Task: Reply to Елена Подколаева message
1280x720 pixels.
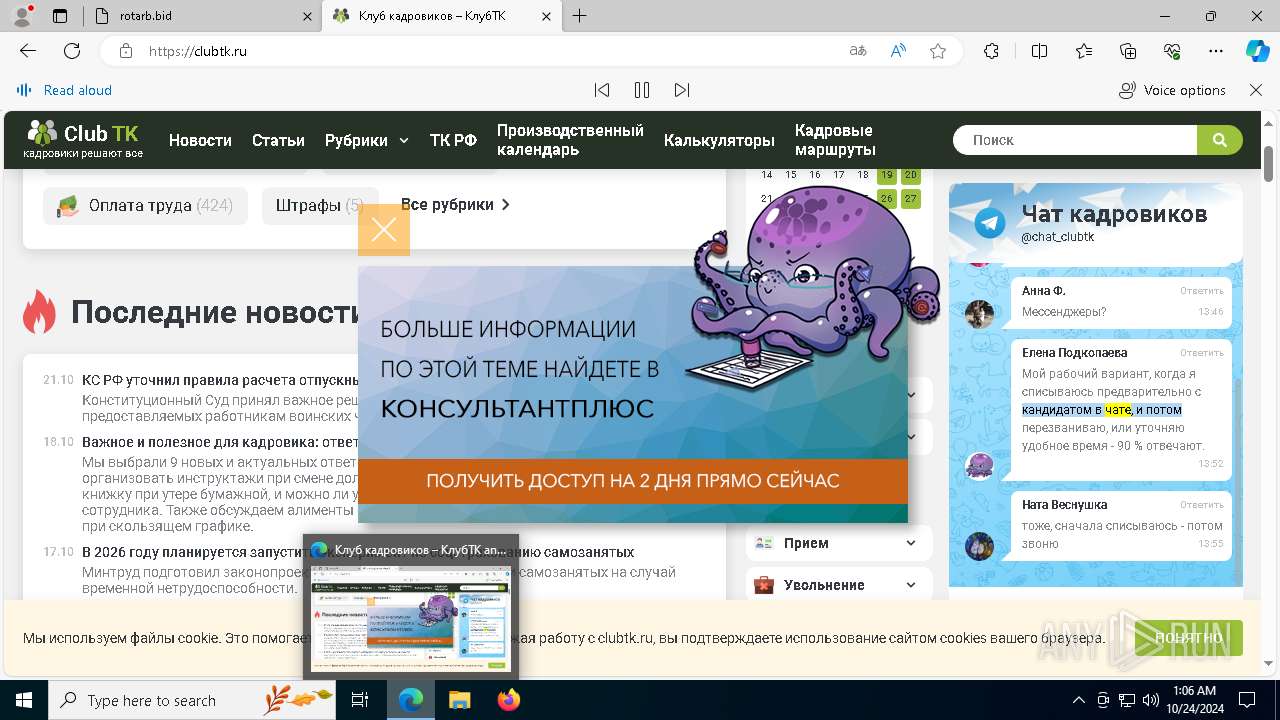Action: click(1201, 353)
